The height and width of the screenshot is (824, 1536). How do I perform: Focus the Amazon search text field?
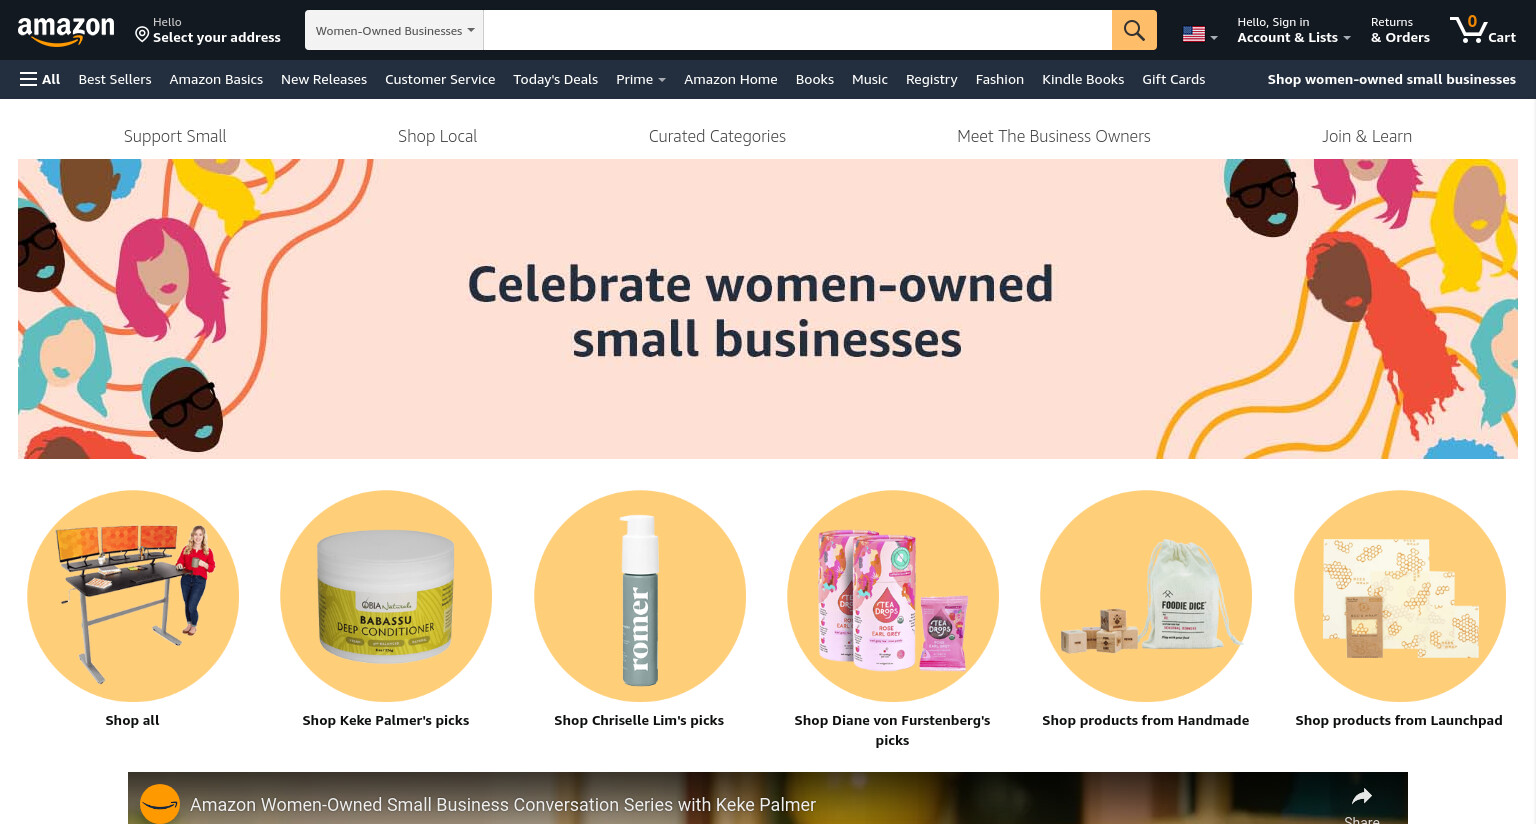click(x=797, y=30)
